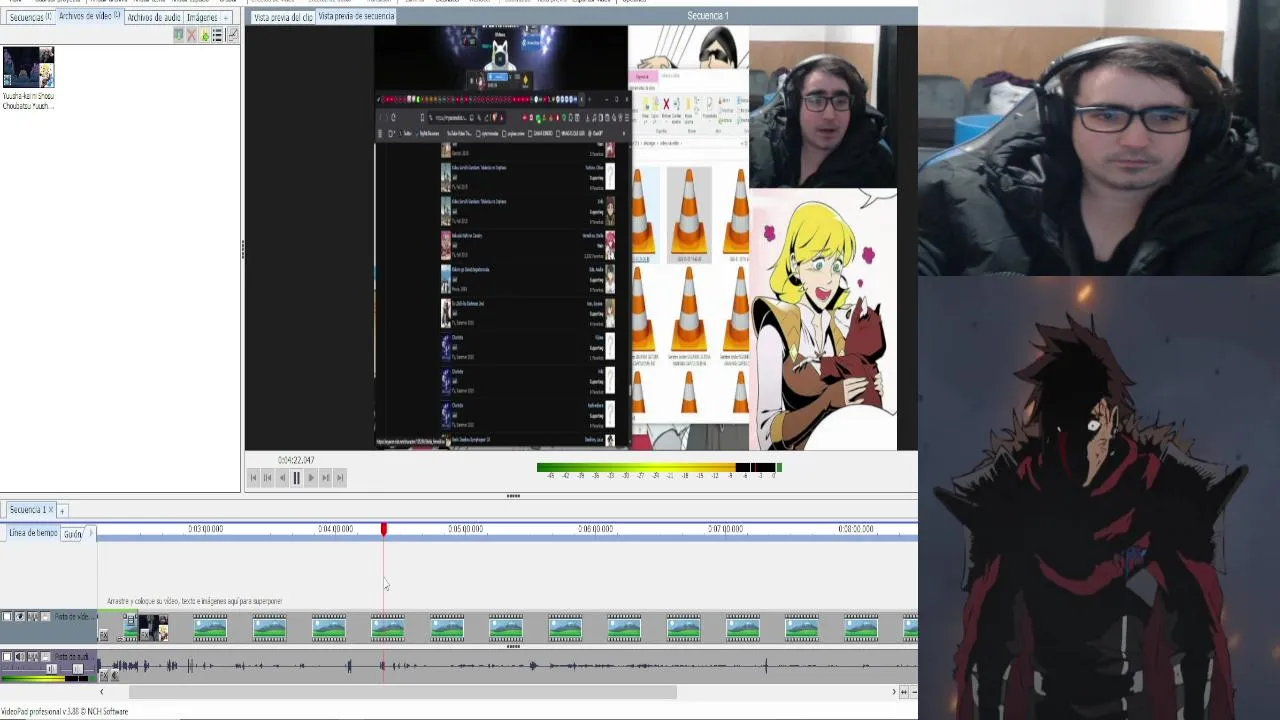This screenshot has height=720, width=1280.
Task: Step forward one frame
Action: [x=311, y=478]
